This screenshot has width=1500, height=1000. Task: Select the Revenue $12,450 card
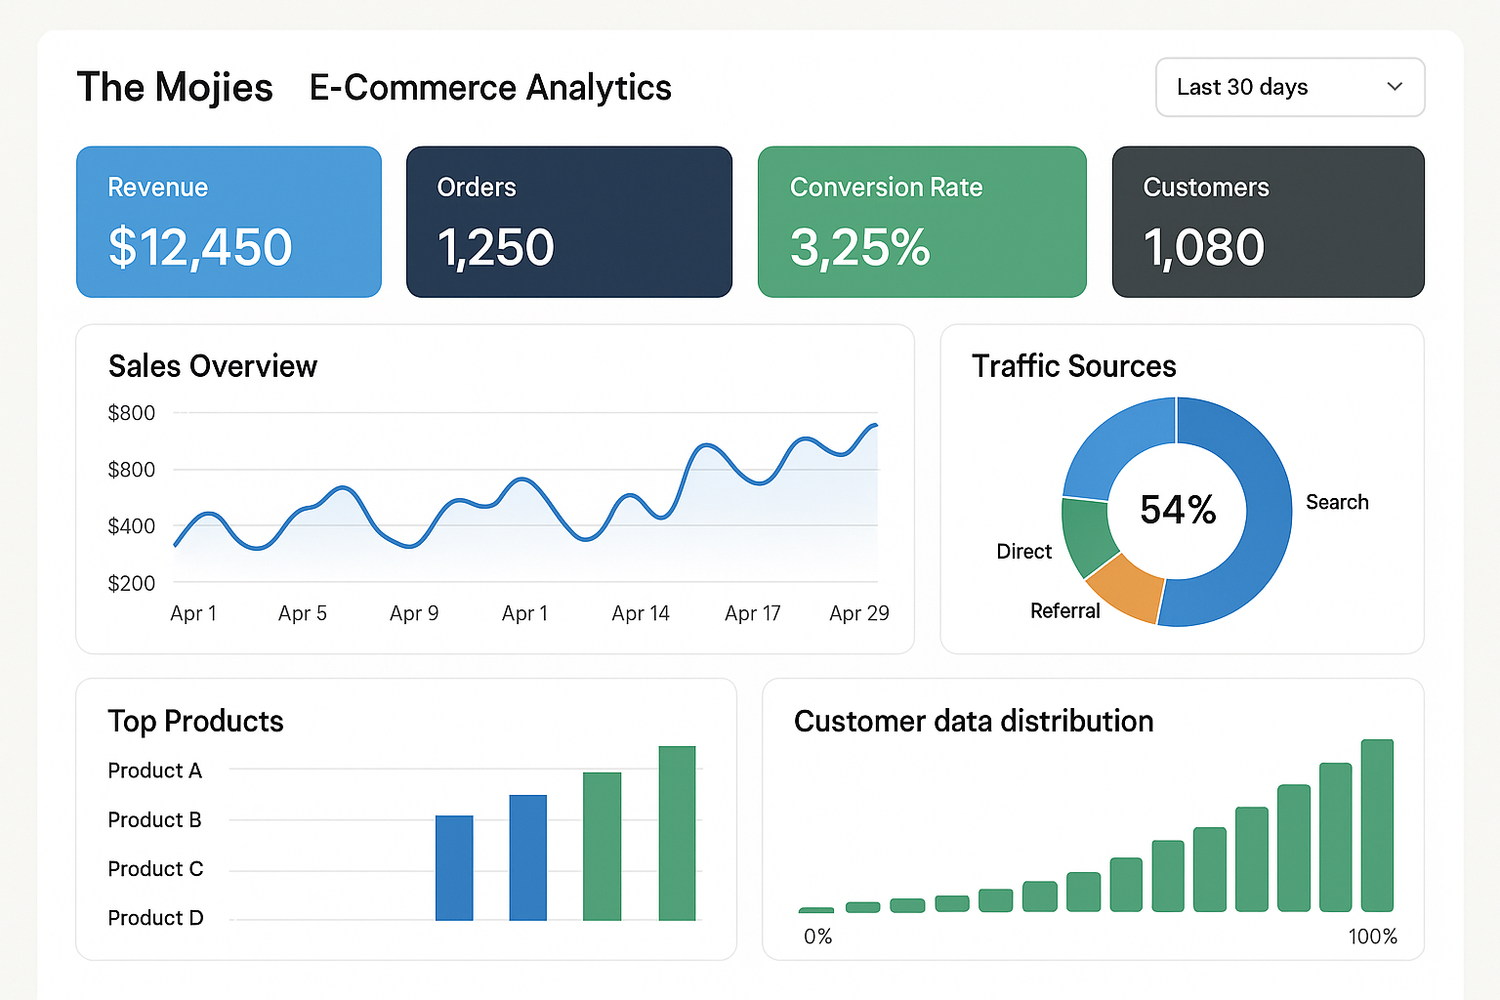click(229, 222)
